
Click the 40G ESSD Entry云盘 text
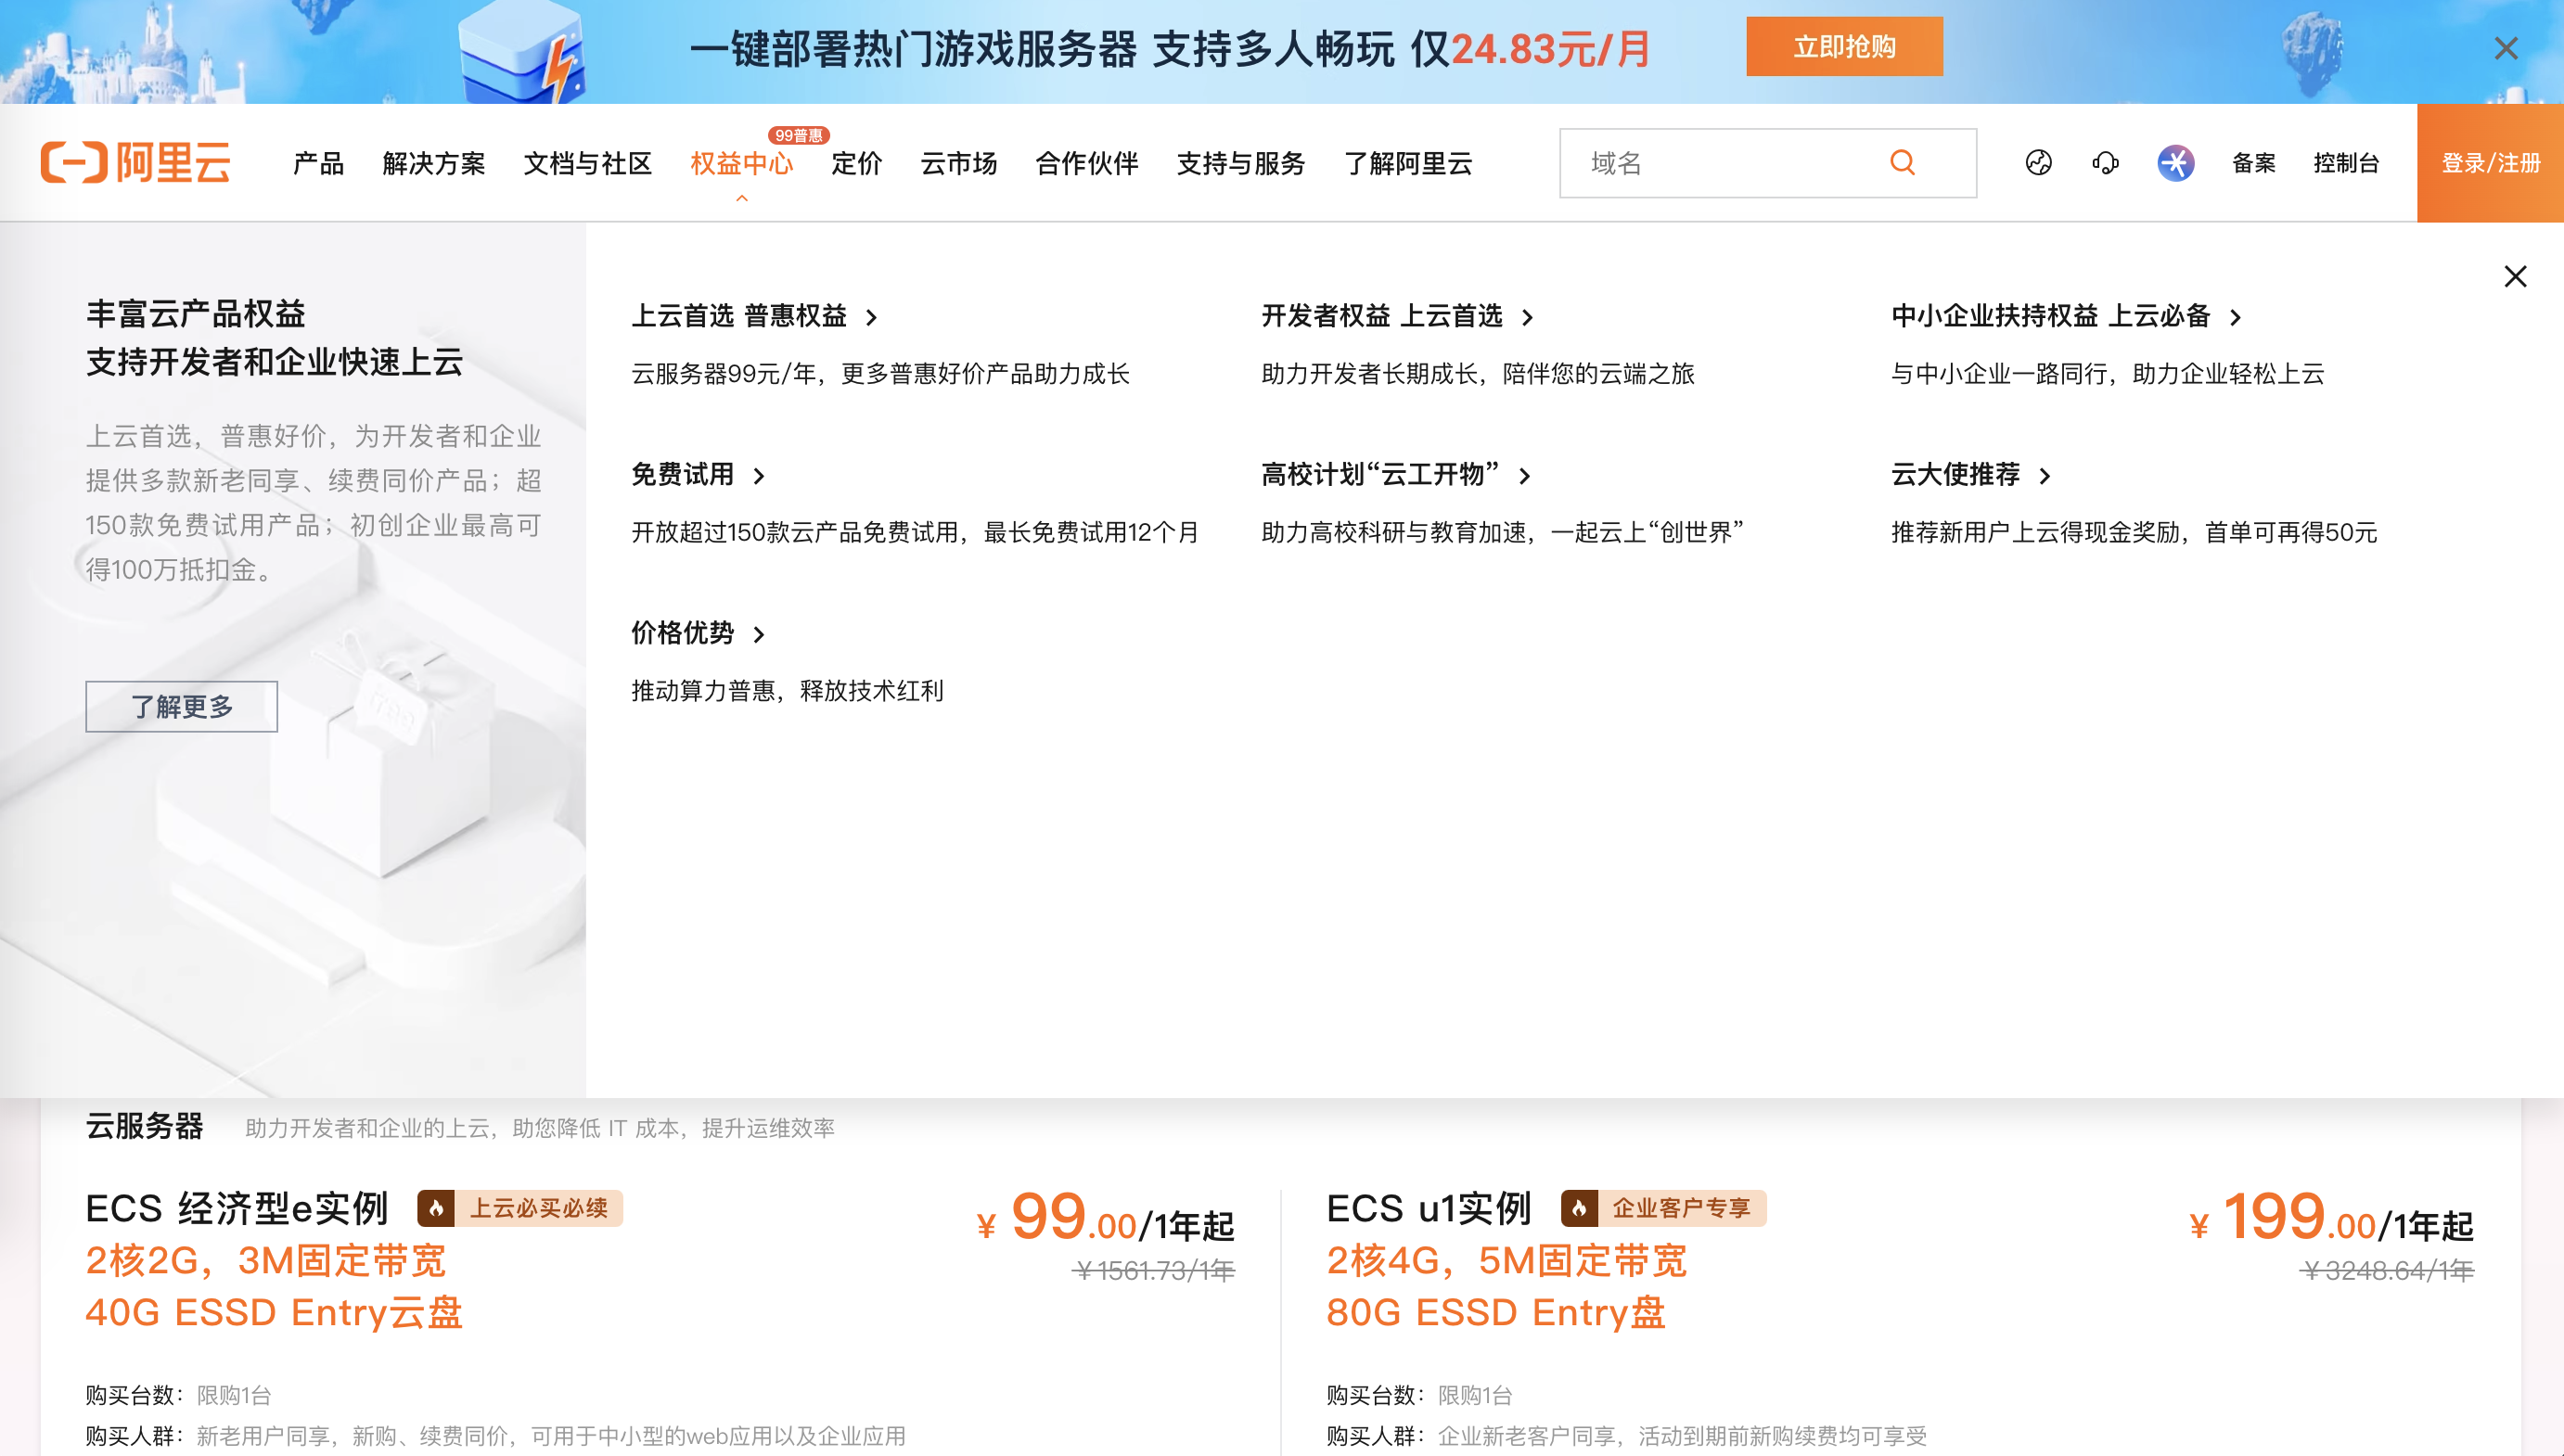point(274,1312)
